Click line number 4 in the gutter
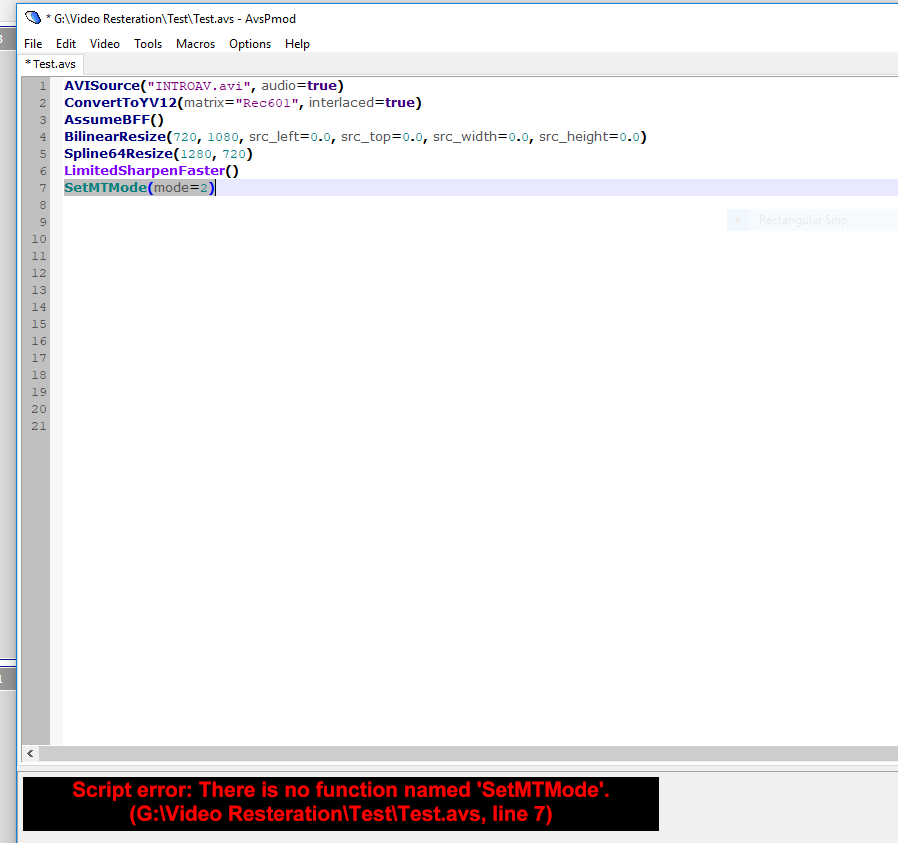898x843 pixels. point(42,137)
